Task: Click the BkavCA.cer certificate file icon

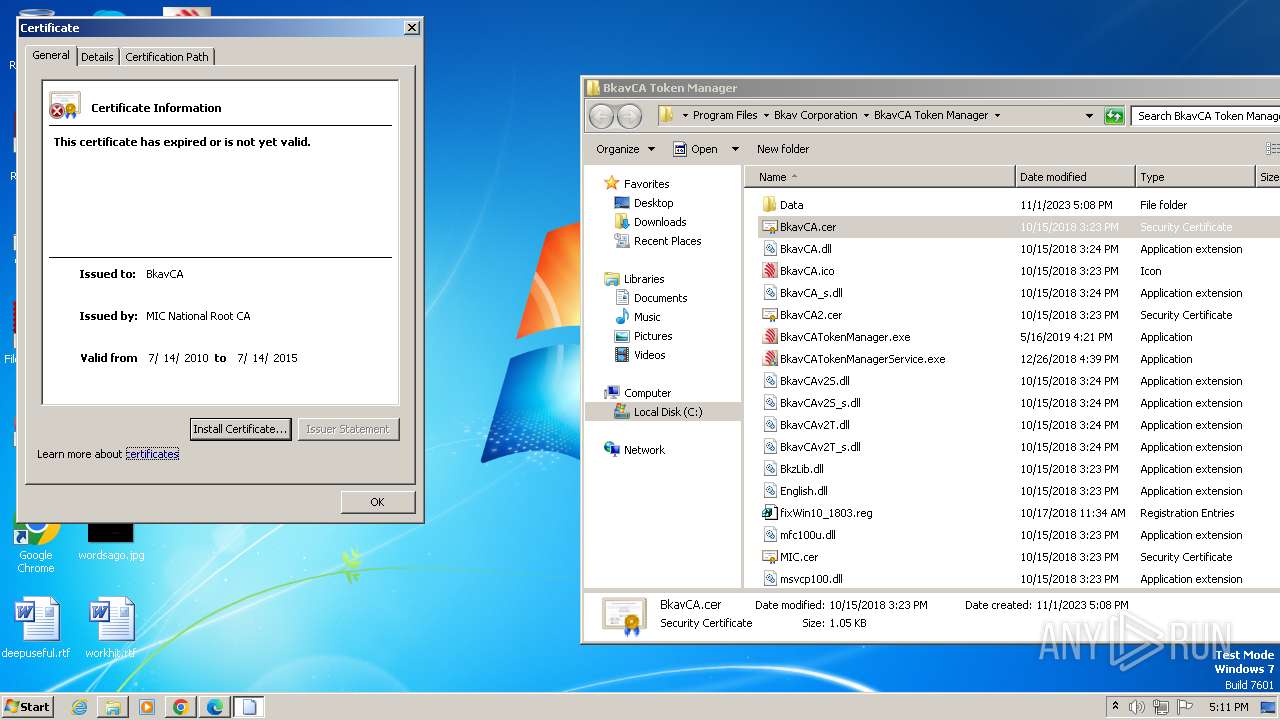Action: pyautogui.click(x=769, y=227)
